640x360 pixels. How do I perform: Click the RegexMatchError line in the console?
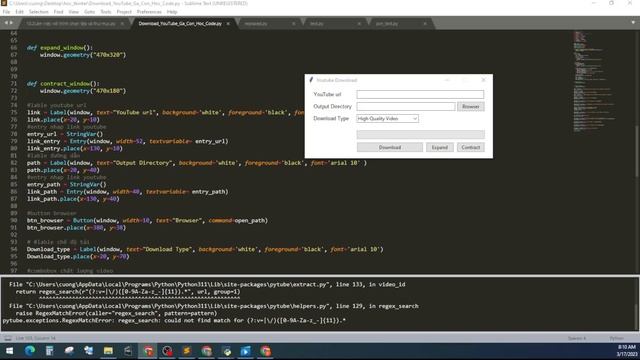point(174,320)
